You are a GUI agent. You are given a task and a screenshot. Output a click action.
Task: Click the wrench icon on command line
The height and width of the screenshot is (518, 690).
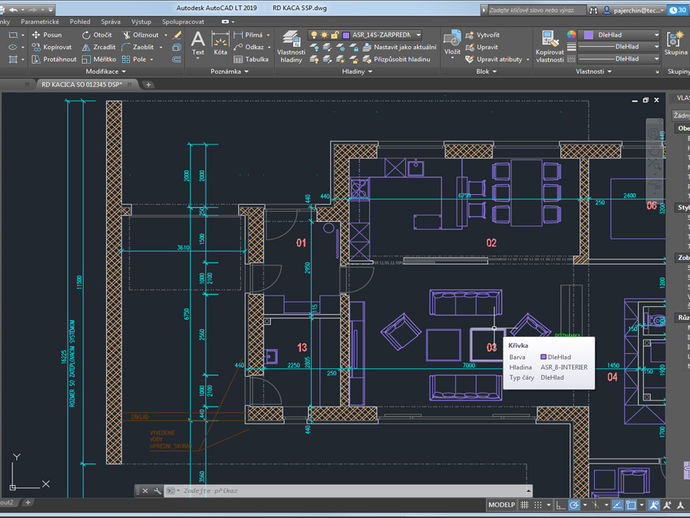(x=157, y=491)
